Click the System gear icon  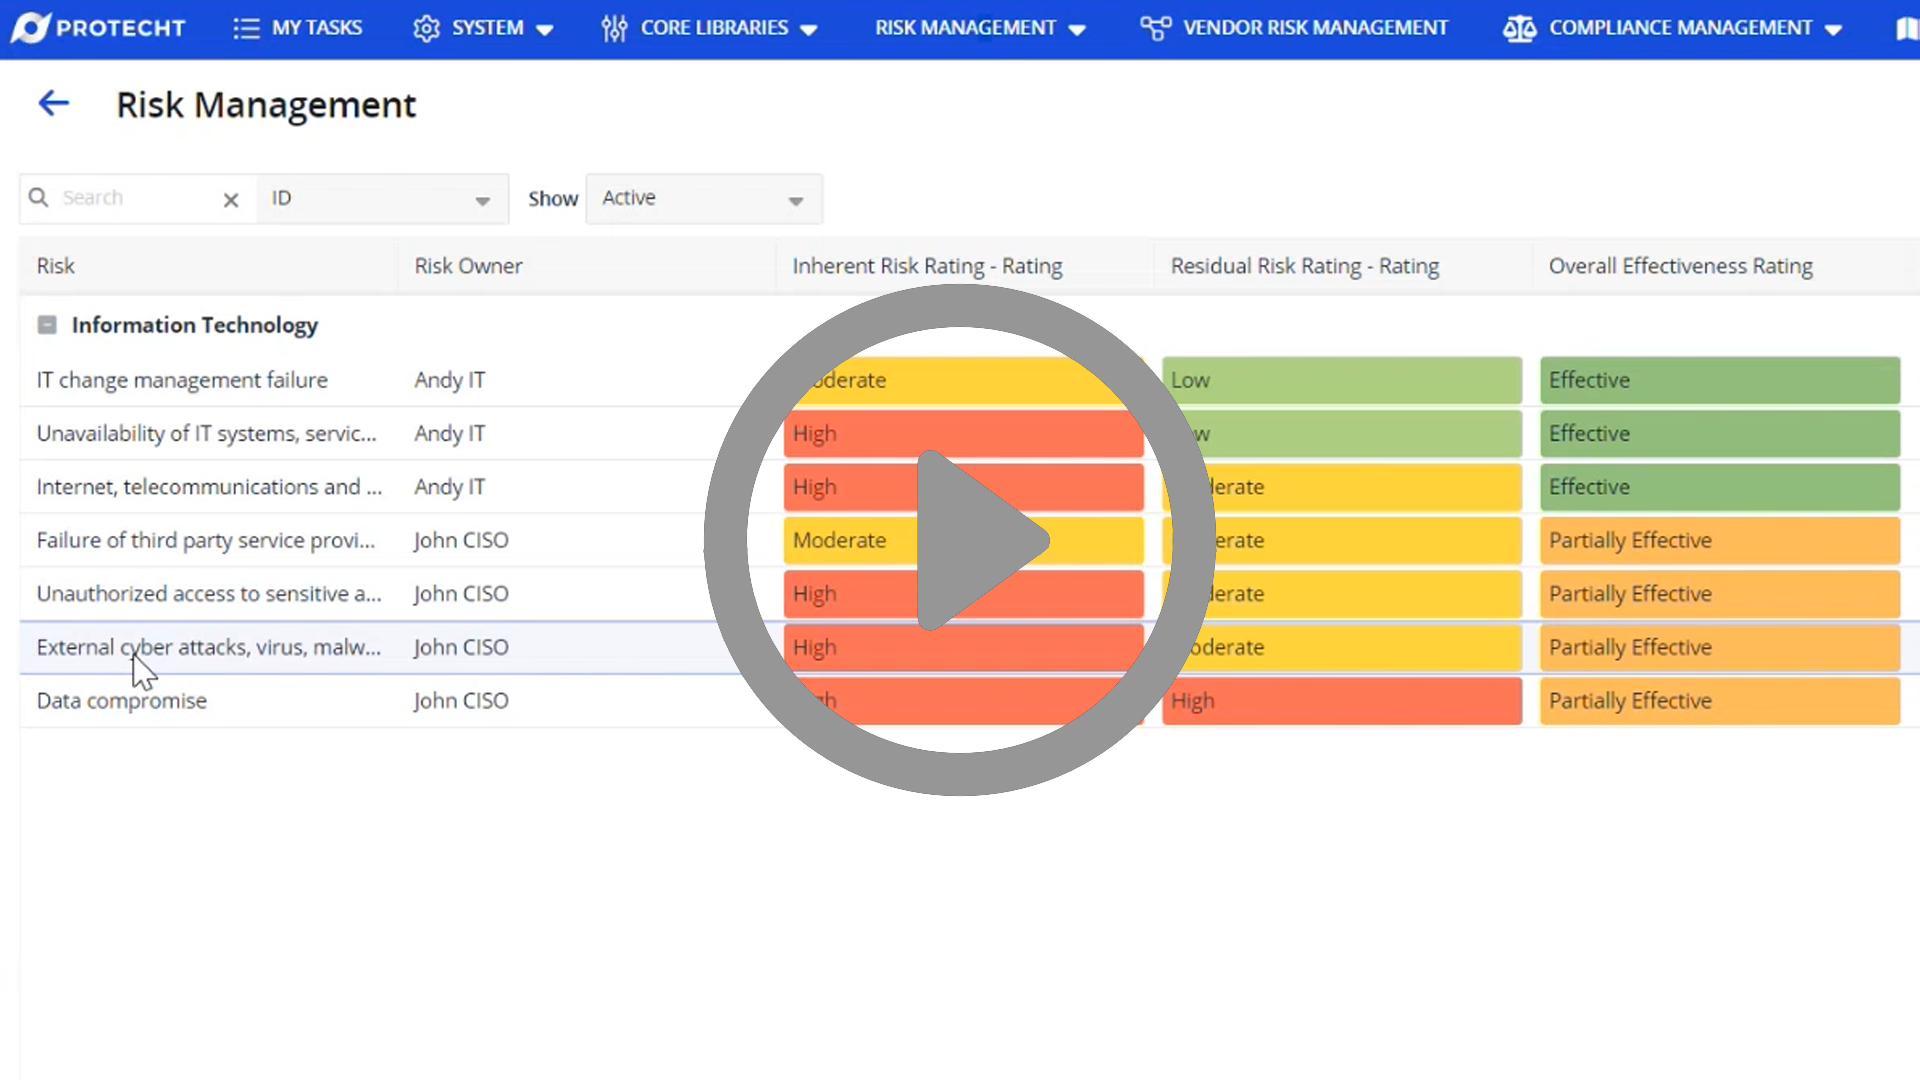pyautogui.click(x=427, y=27)
